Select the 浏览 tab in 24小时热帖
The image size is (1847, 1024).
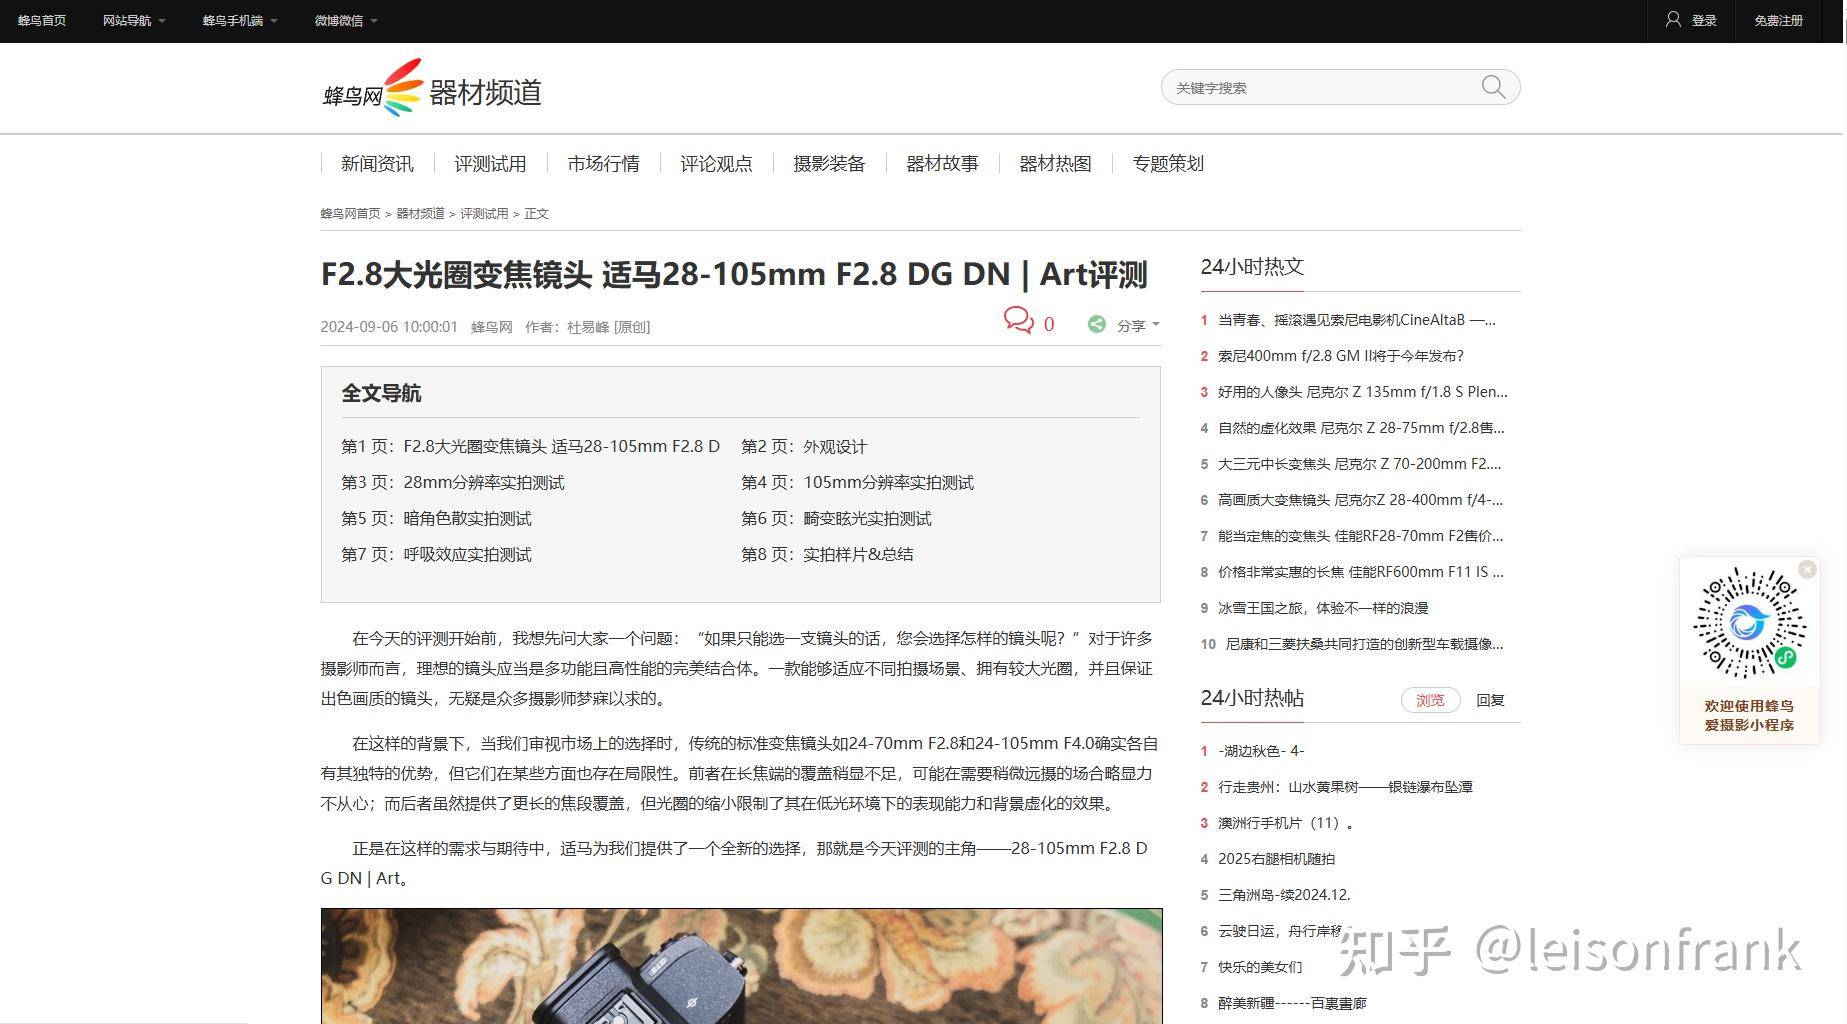1430,700
